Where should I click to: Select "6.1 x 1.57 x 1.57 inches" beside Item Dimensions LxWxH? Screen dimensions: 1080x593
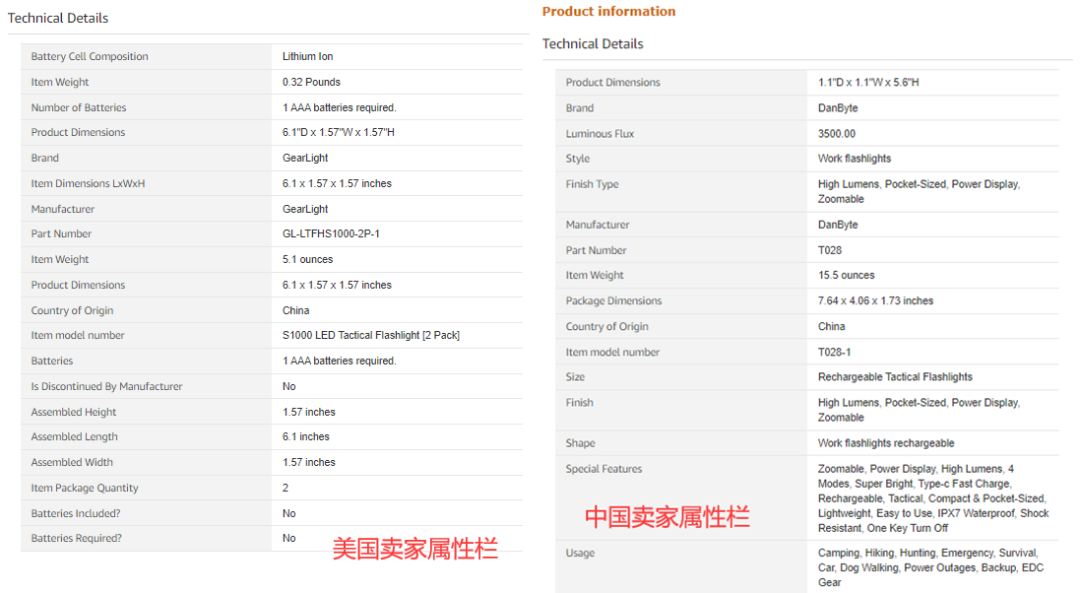[337, 183]
